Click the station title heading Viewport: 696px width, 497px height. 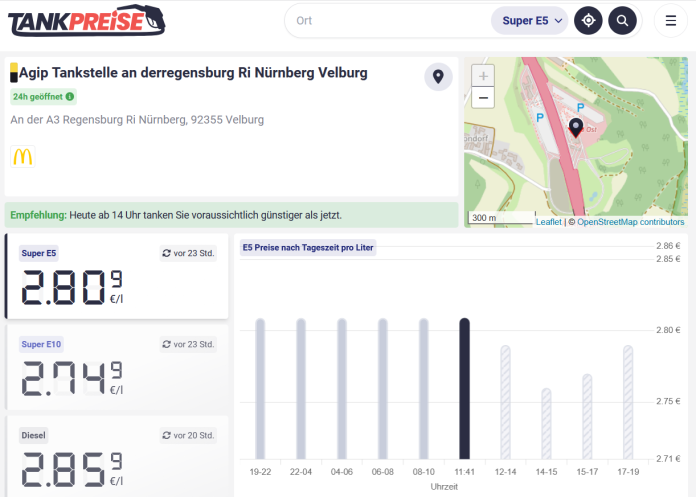tap(193, 72)
